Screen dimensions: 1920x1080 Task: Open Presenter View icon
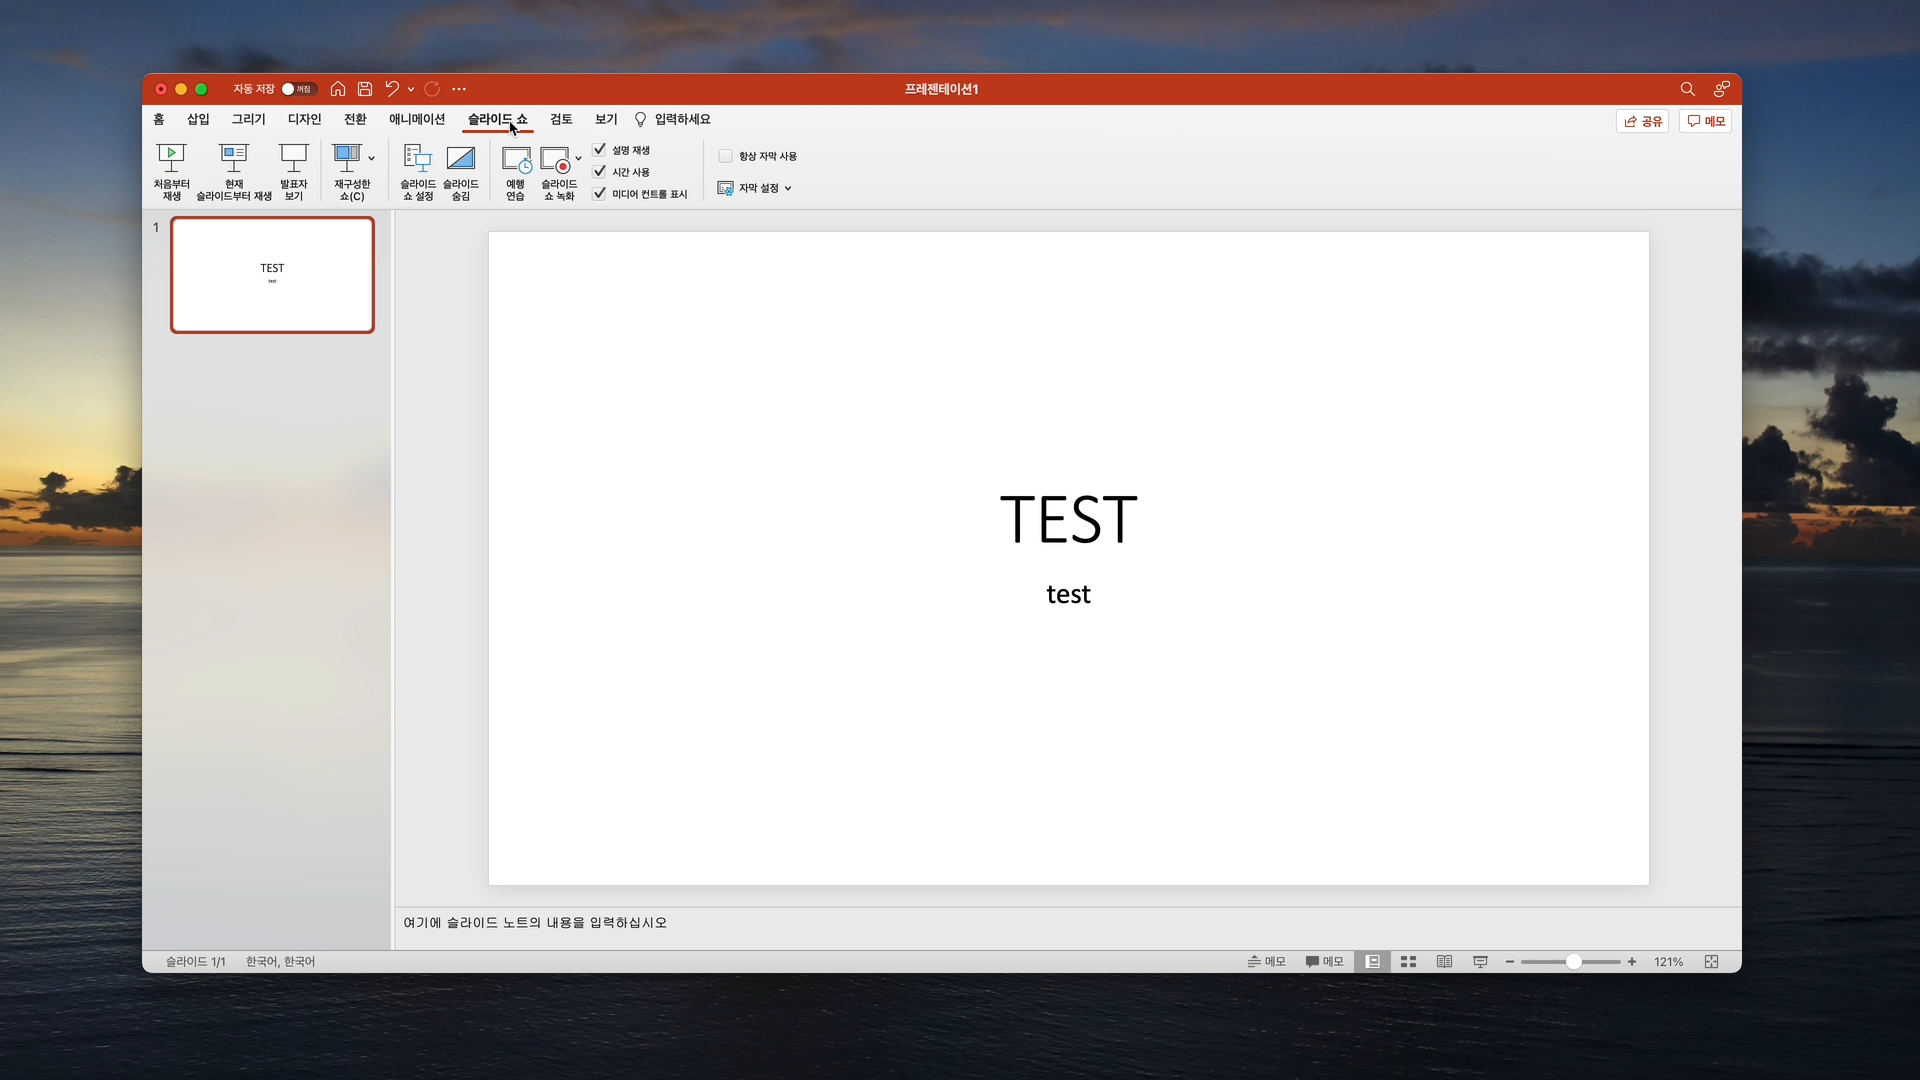coord(293,158)
